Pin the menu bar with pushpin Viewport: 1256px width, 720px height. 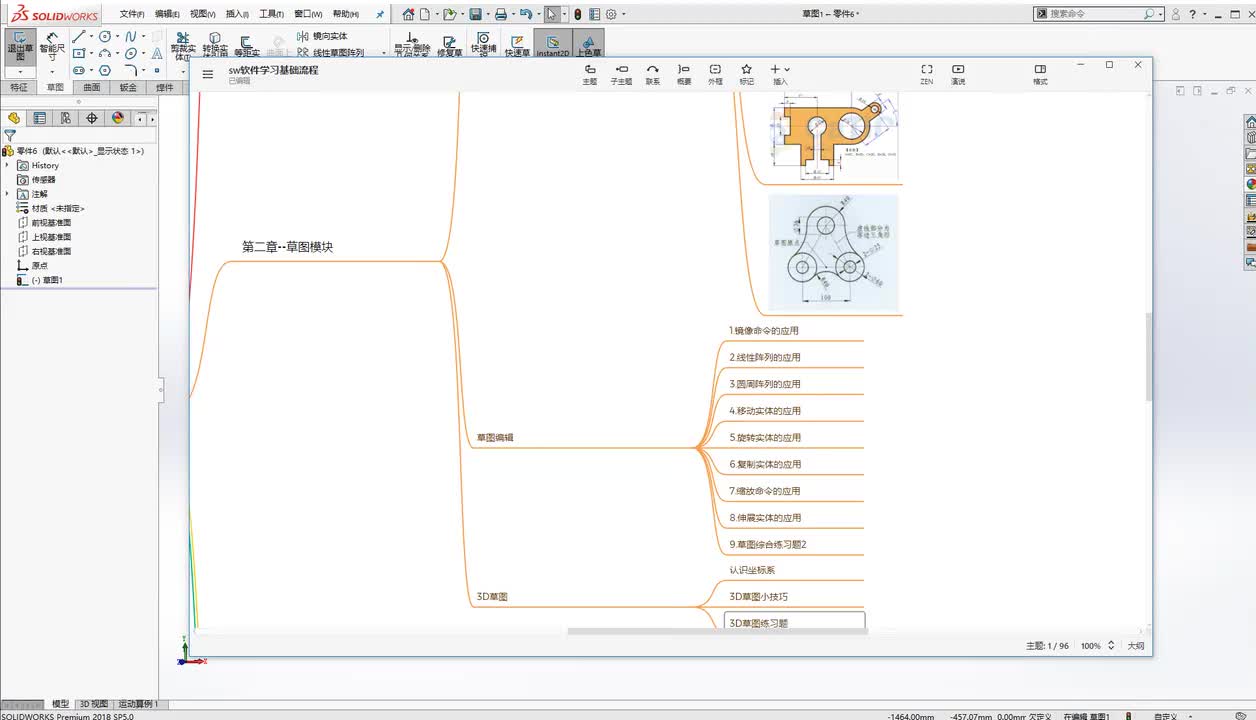point(380,15)
